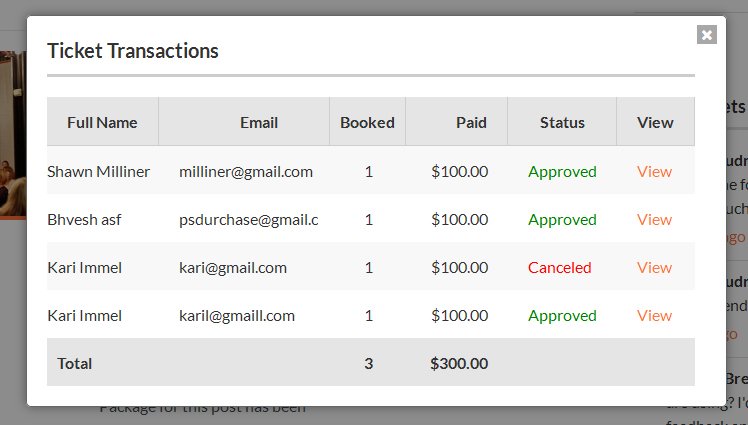Screen dimensions: 748x425
Task: Click the Total row label
Action: click(x=74, y=363)
